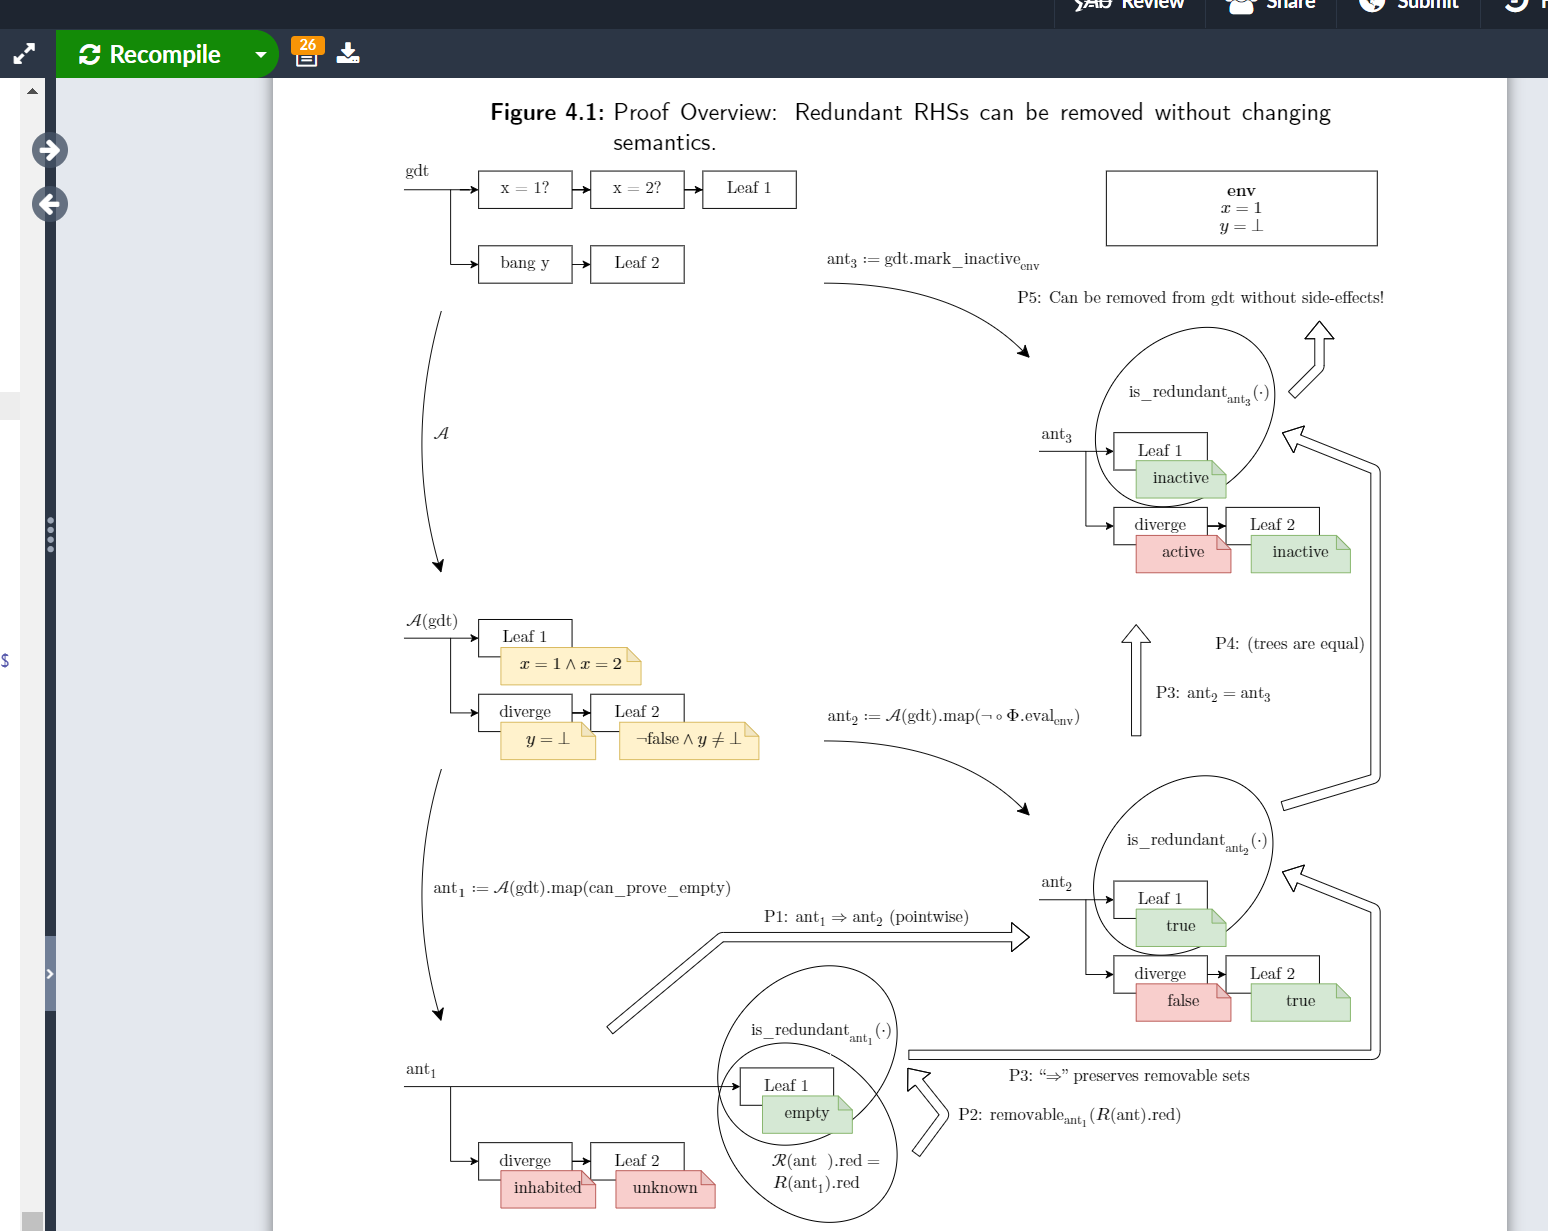1548x1231 pixels.
Task: Expand the collapsed panel via the small chevron
Action: [50, 972]
